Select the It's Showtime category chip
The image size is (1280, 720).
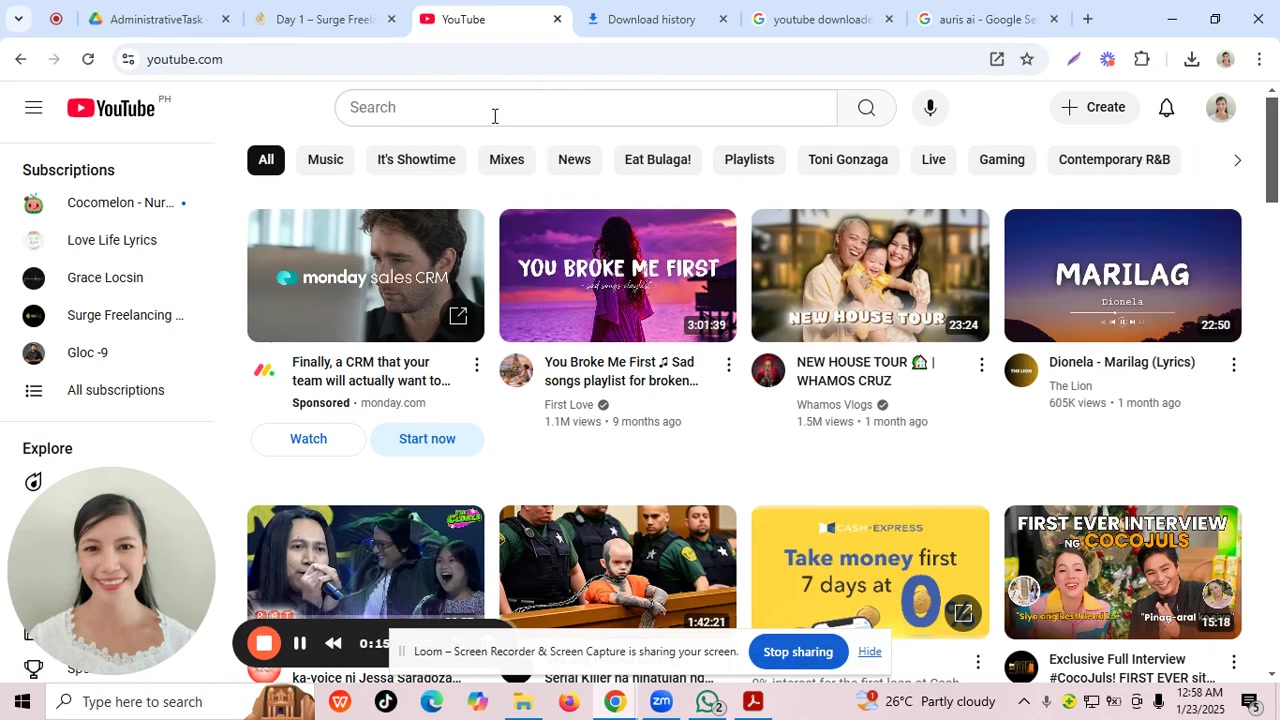click(x=416, y=160)
